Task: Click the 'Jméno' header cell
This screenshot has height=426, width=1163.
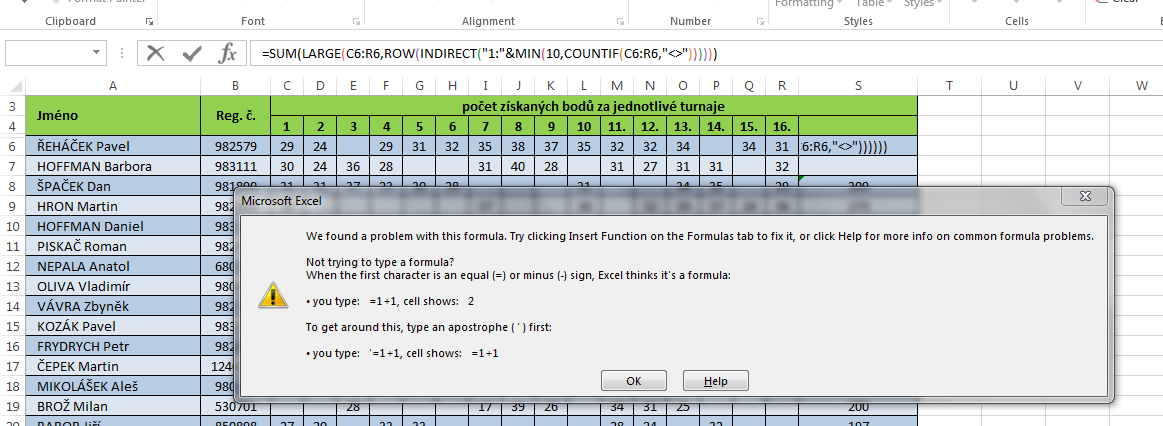Action: click(113, 115)
